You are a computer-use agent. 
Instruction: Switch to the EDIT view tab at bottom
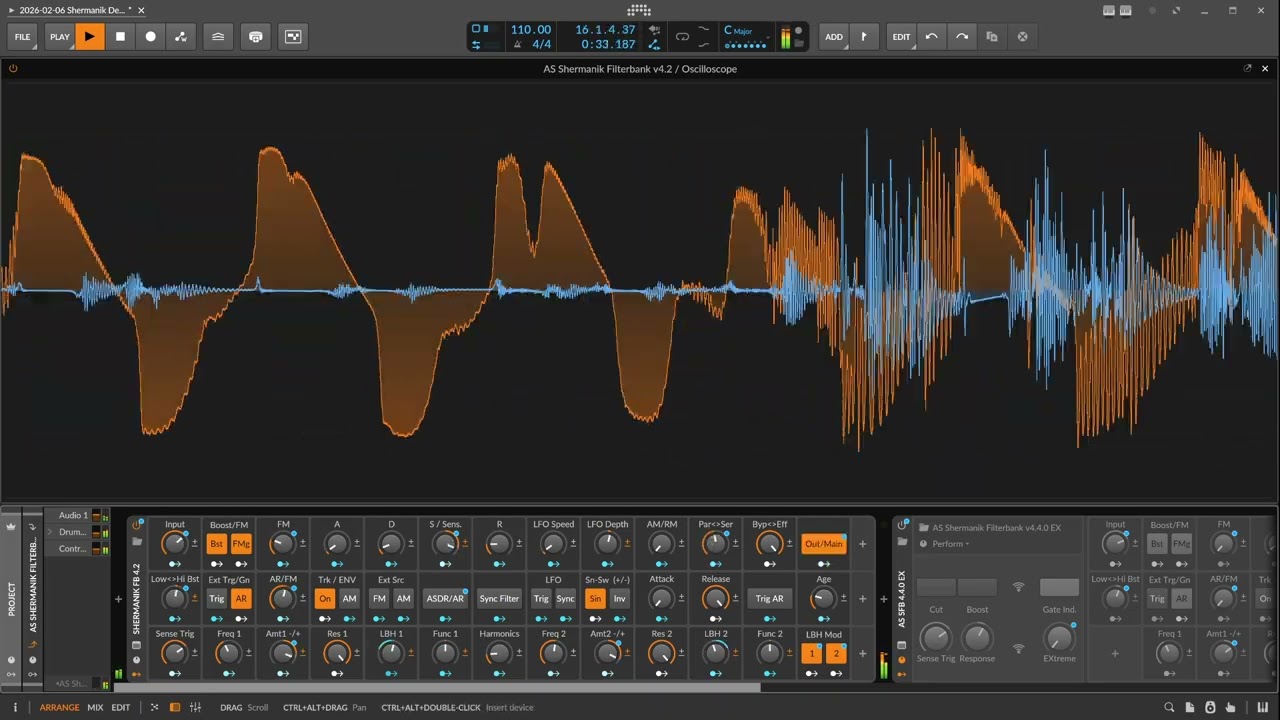click(120, 708)
